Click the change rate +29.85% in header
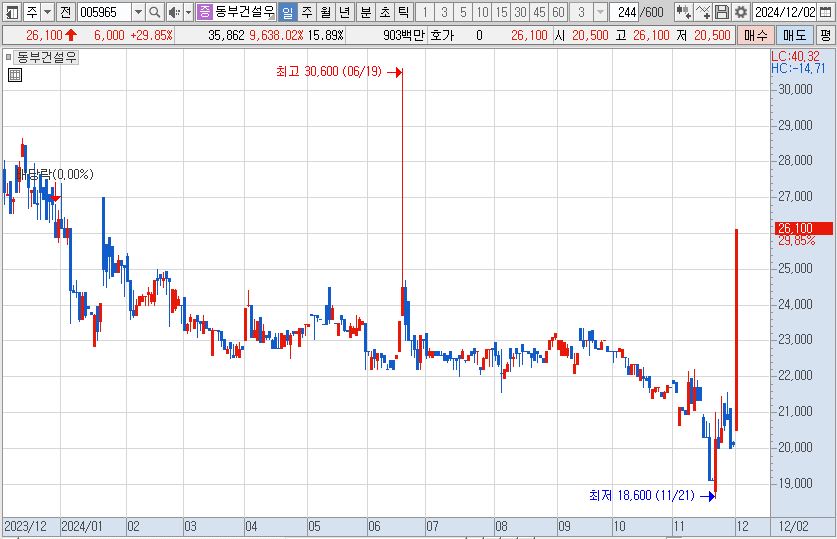Viewport: 837px width, 539px height. [x=151, y=36]
